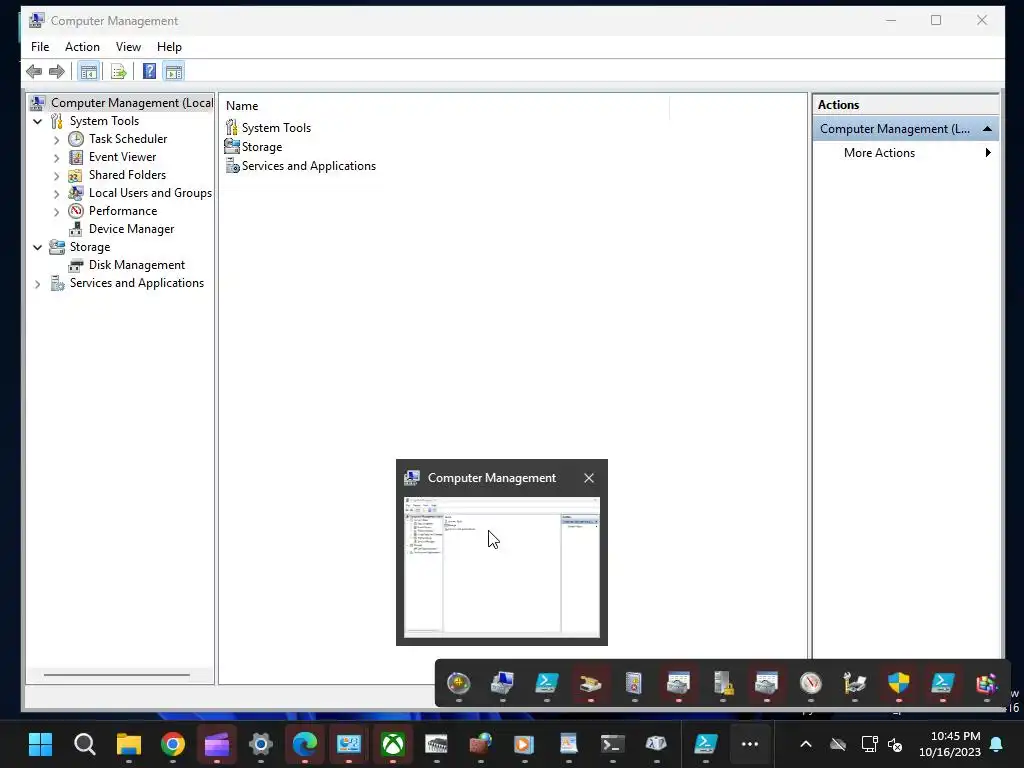This screenshot has width=1024, height=768.
Task: Open the Windows Start menu
Action: point(40,744)
